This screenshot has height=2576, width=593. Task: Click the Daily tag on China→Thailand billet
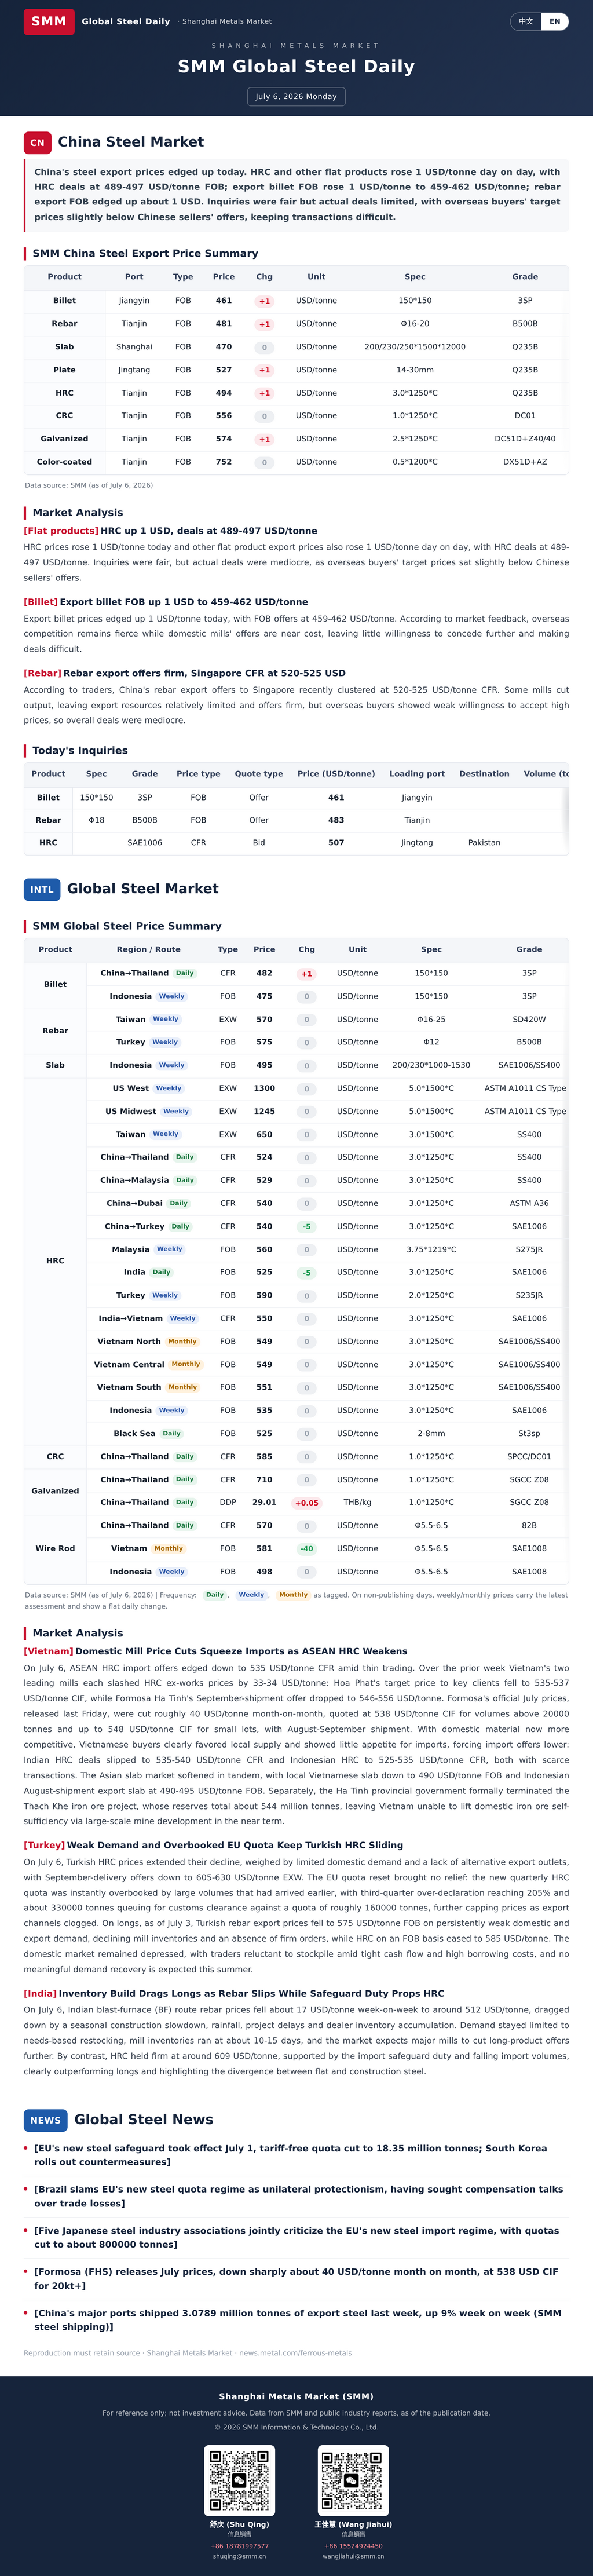(185, 973)
